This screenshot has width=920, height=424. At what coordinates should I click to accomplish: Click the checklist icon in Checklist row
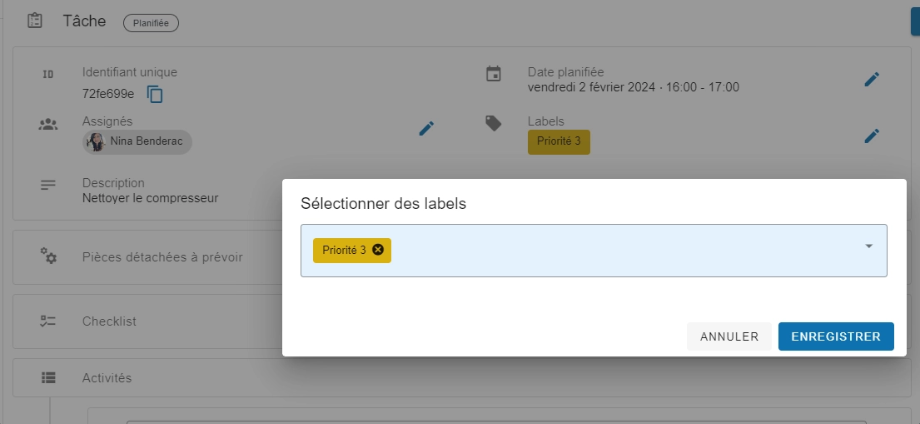click(48, 321)
